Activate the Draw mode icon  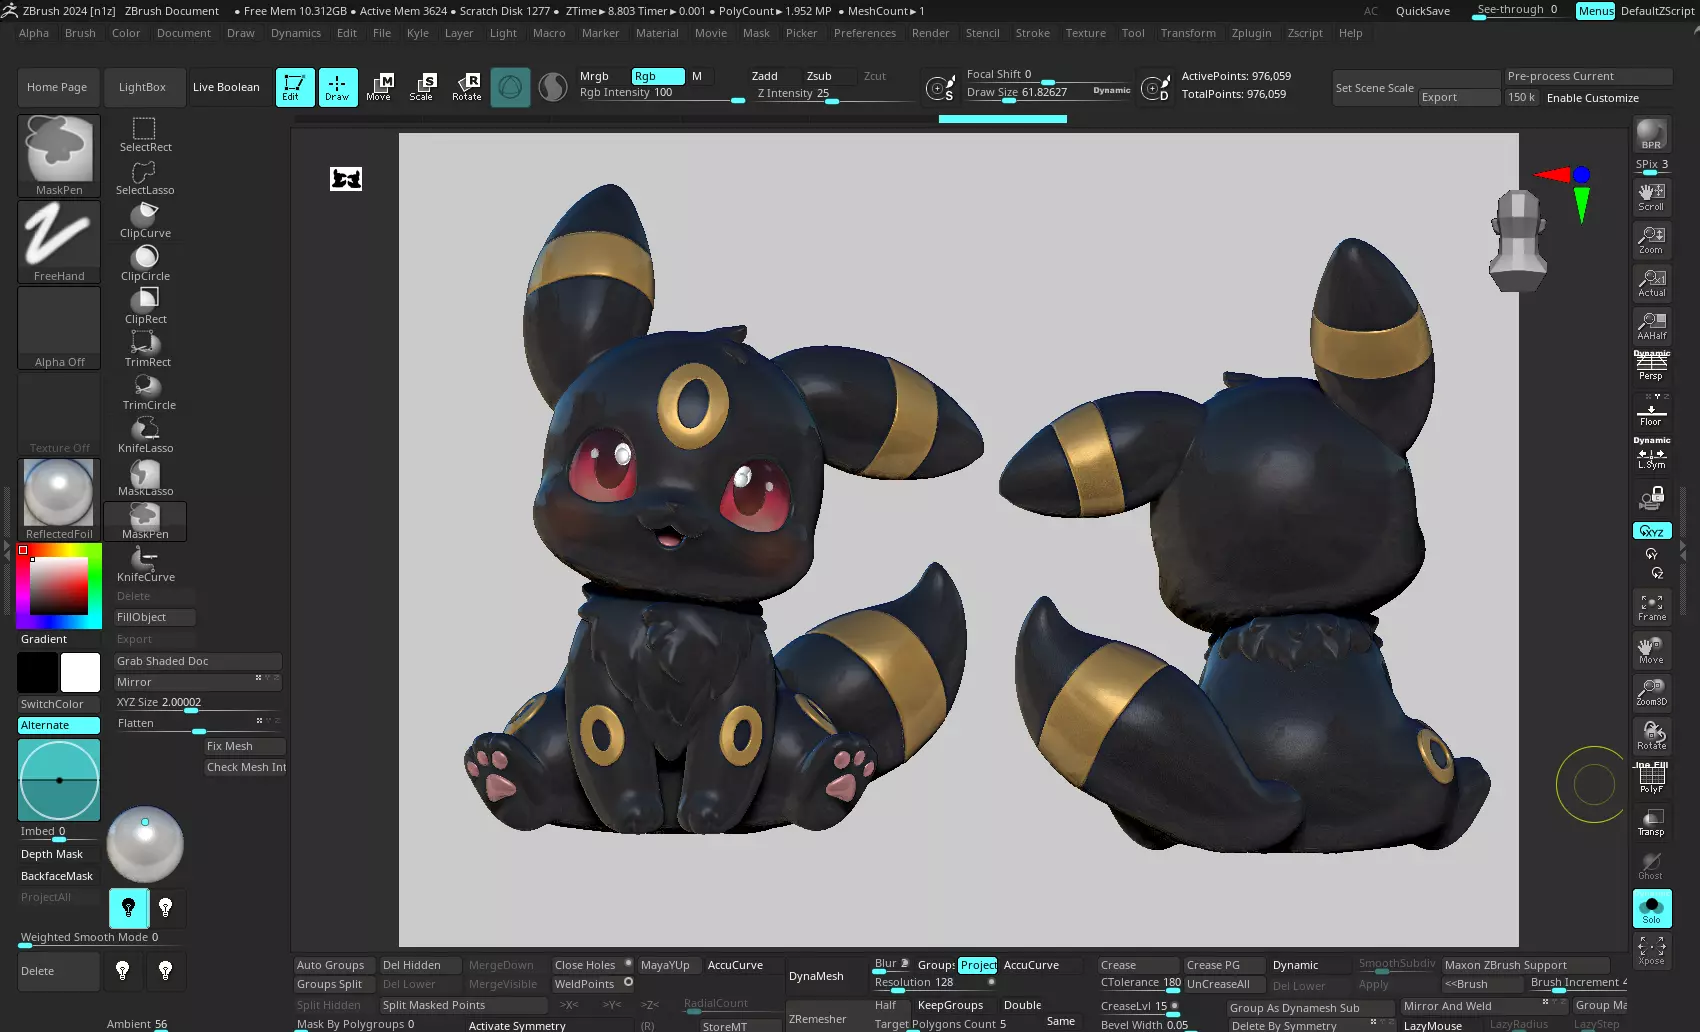coord(337,87)
